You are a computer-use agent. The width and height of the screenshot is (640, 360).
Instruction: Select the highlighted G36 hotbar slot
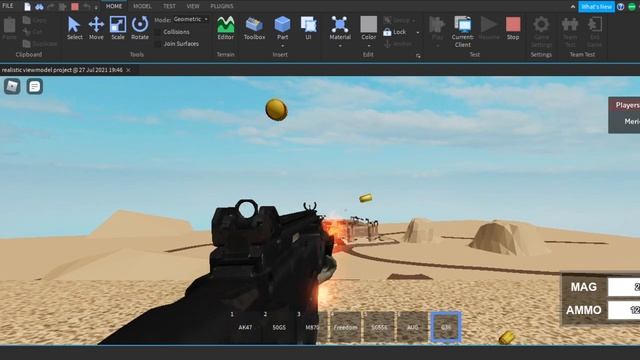[446, 327]
